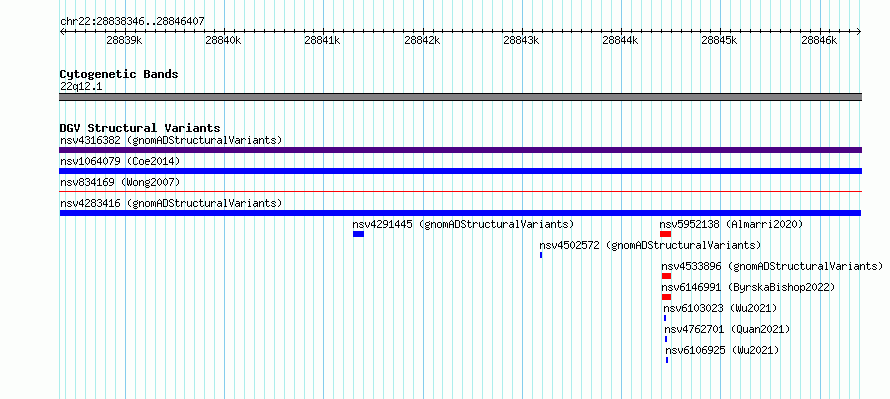Click the tiny blue nsv6103023 feature mark
The width and height of the screenshot is (890, 399).
pos(665,318)
